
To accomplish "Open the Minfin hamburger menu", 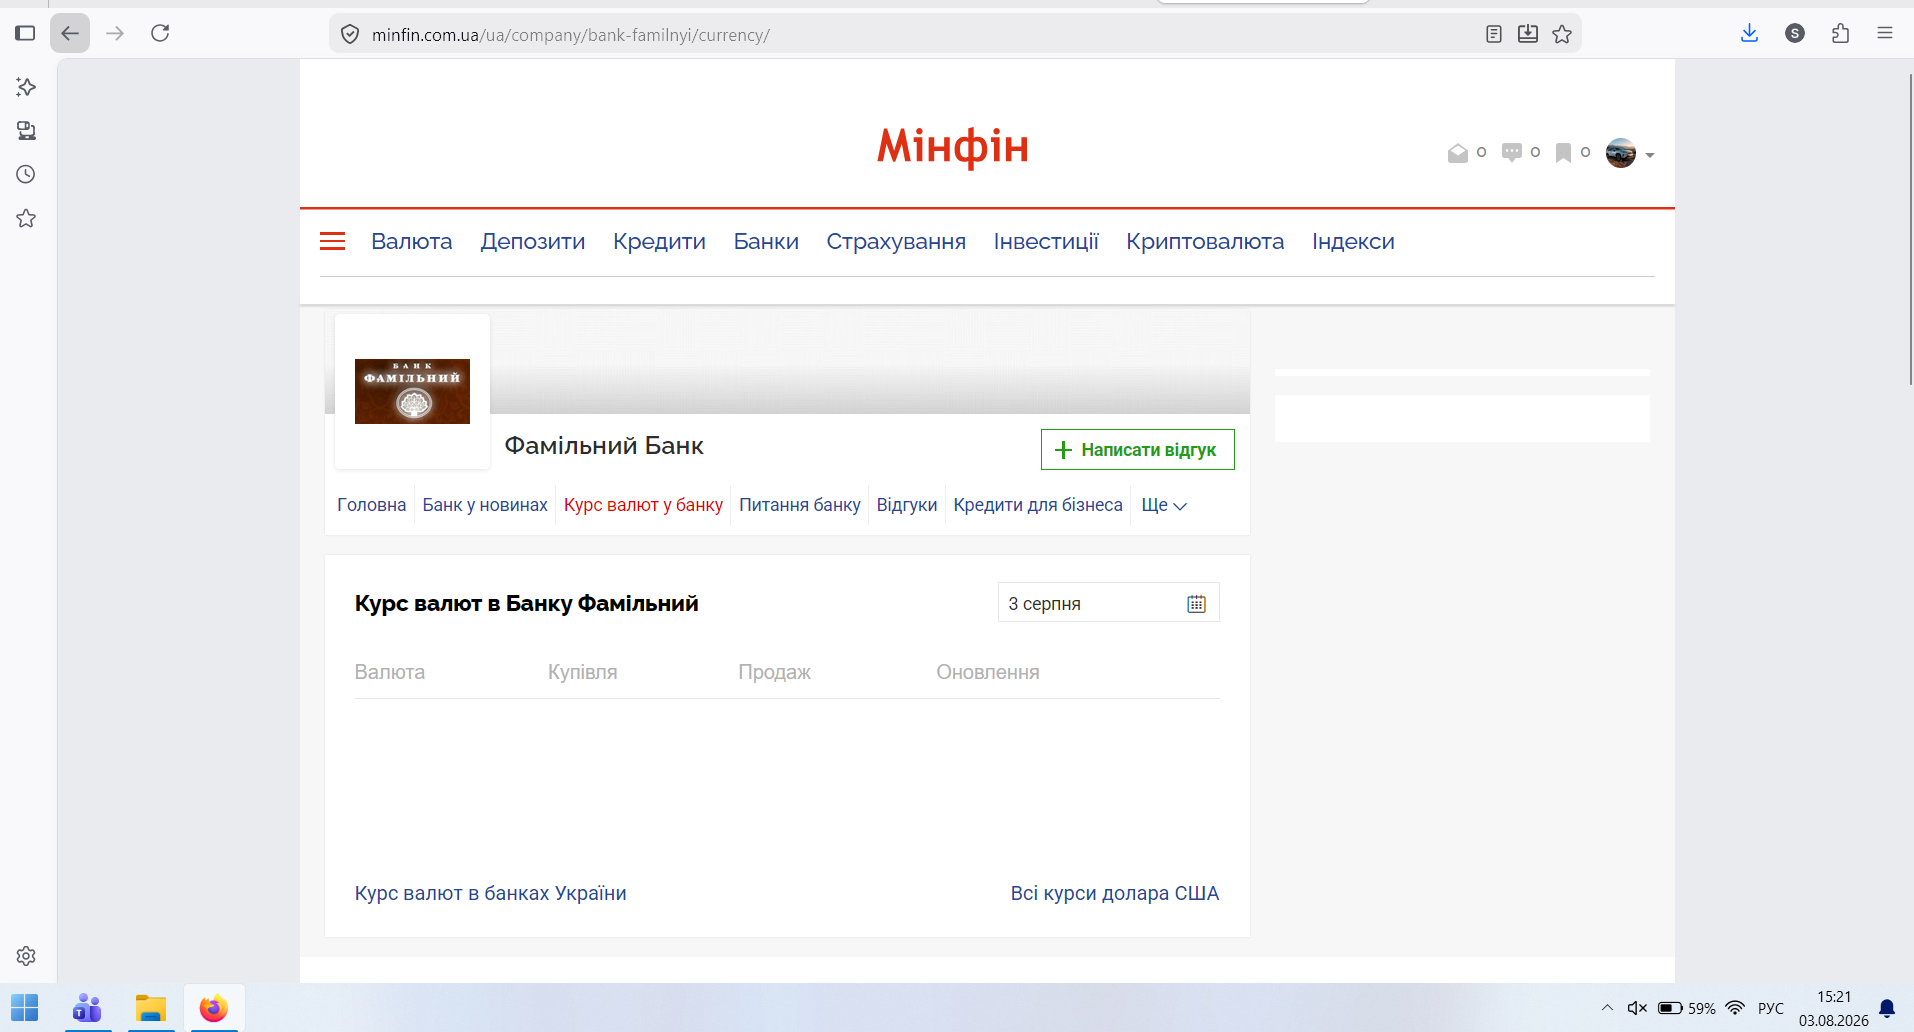I will point(332,241).
